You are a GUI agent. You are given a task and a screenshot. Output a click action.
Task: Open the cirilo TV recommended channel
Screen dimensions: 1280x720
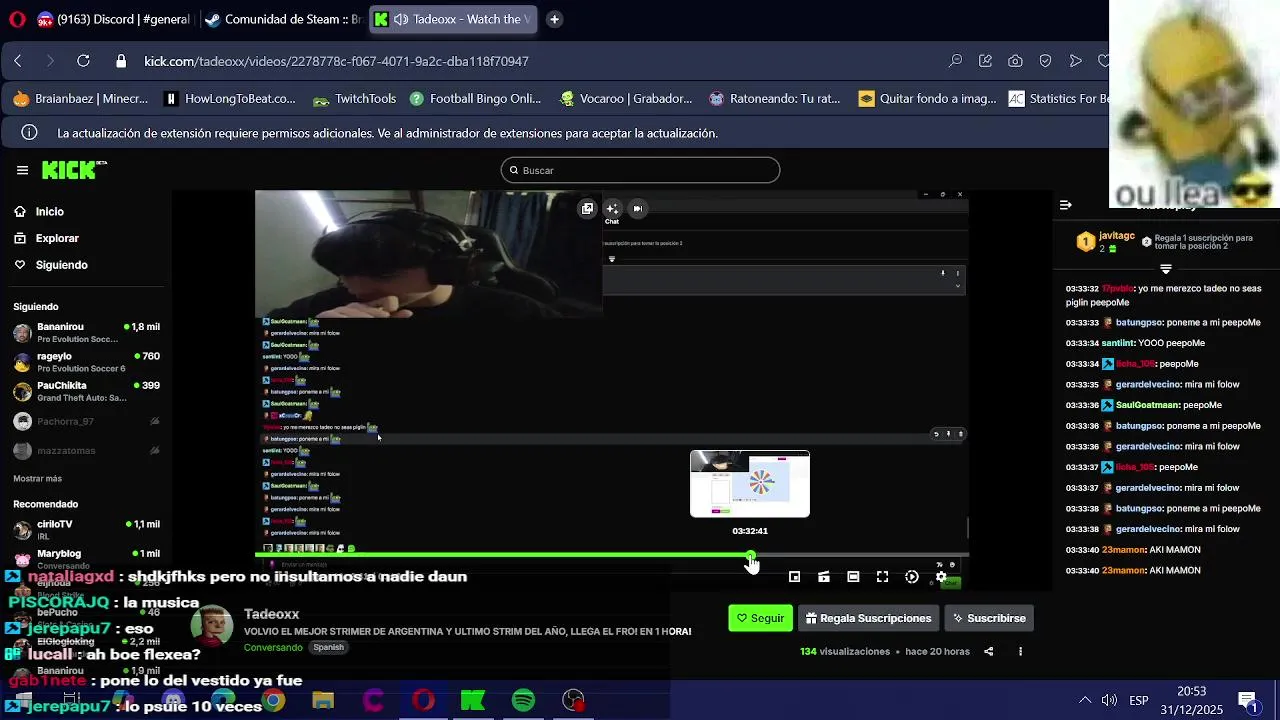pos(86,529)
